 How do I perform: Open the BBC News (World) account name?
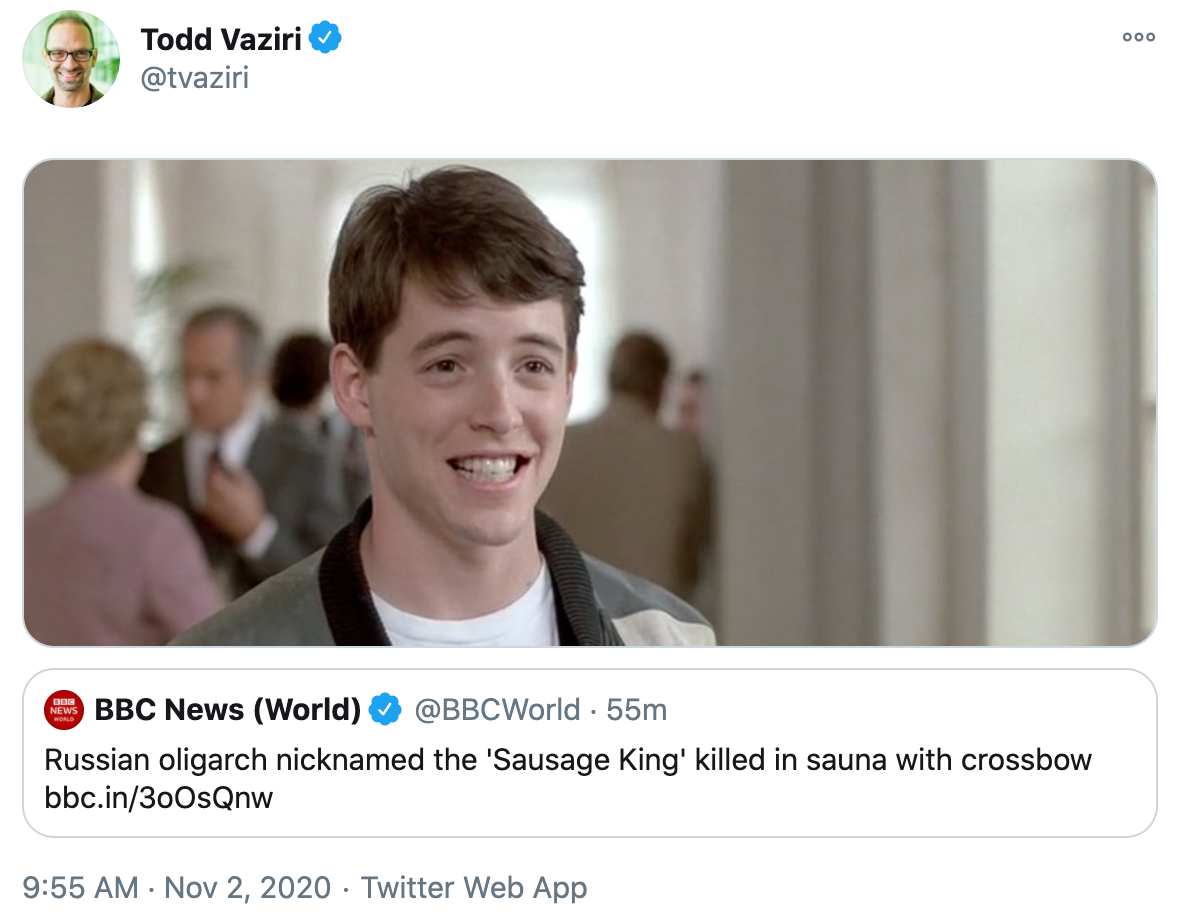[227, 709]
